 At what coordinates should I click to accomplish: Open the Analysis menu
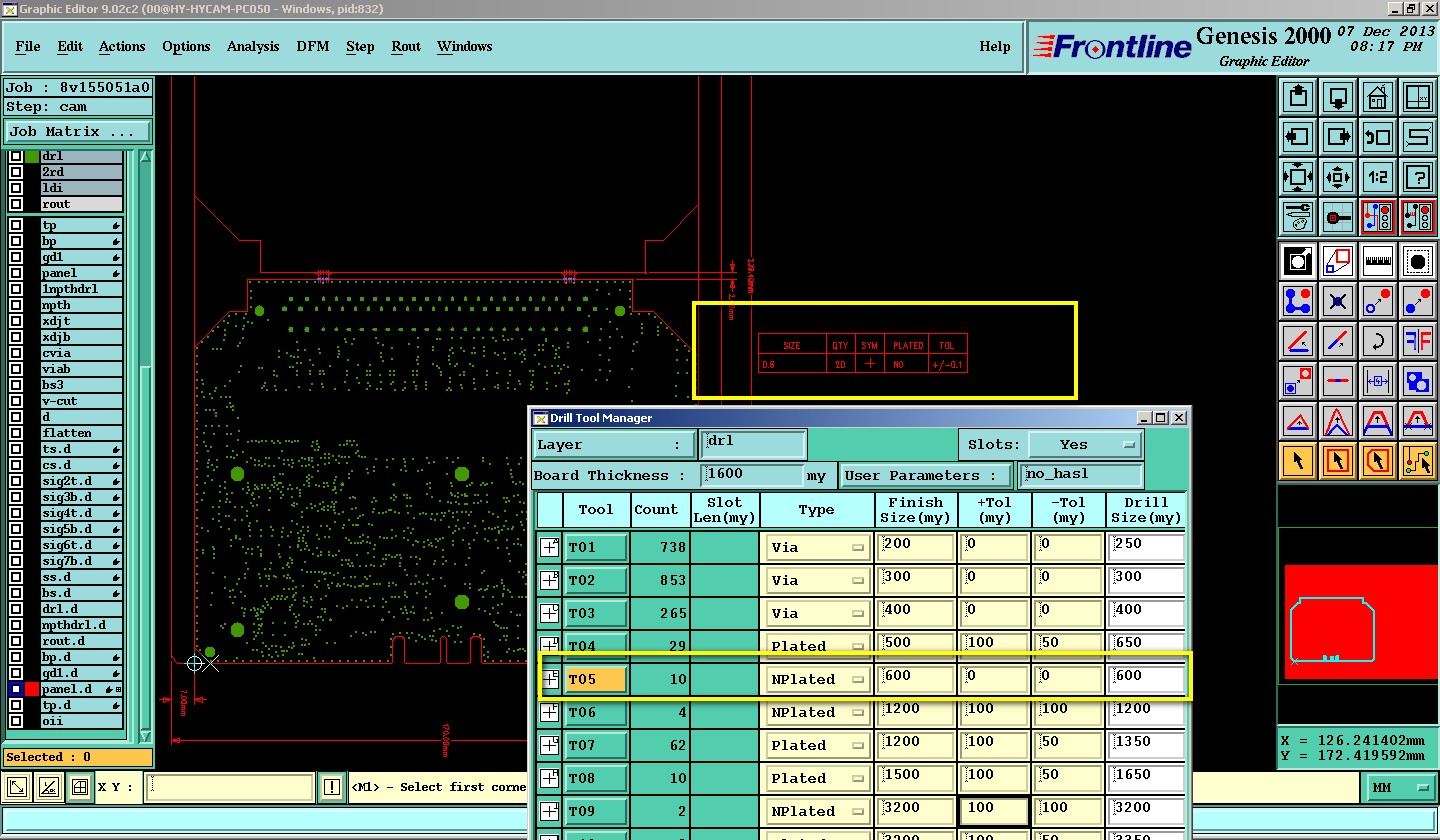pos(253,47)
